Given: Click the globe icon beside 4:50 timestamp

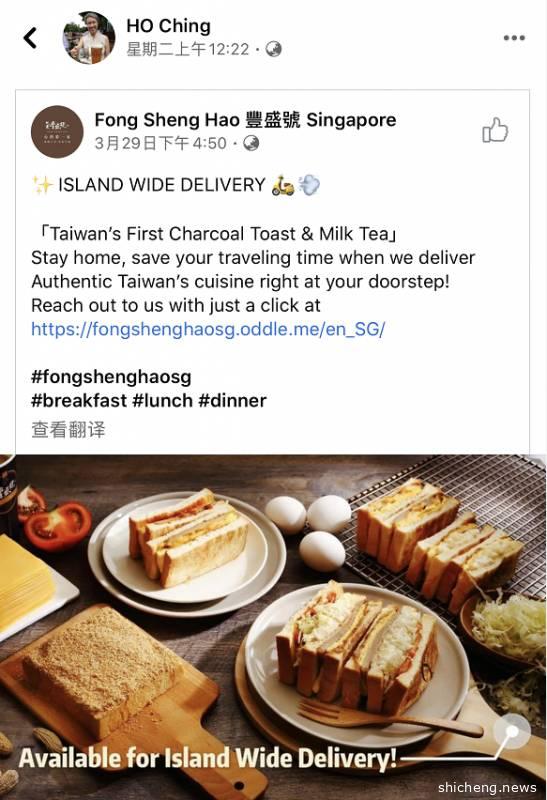Looking at the screenshot, I should pos(251,143).
